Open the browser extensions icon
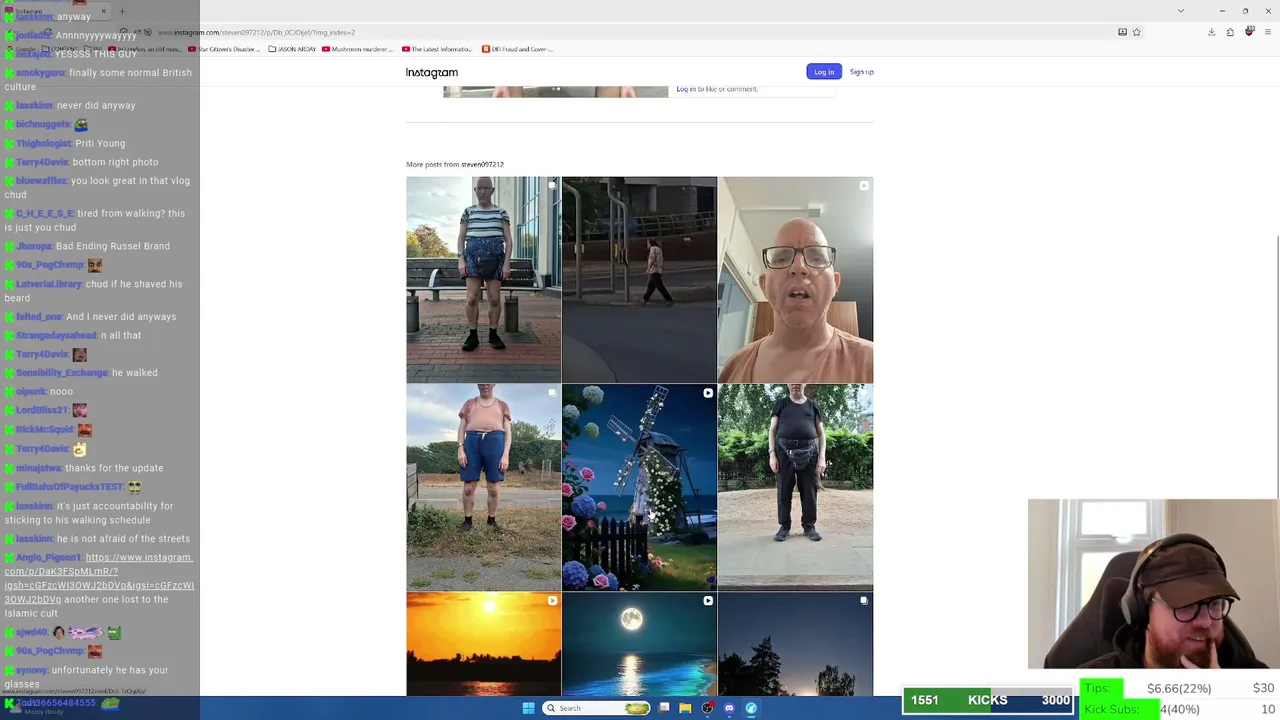The image size is (1280, 720). coord(1230,32)
